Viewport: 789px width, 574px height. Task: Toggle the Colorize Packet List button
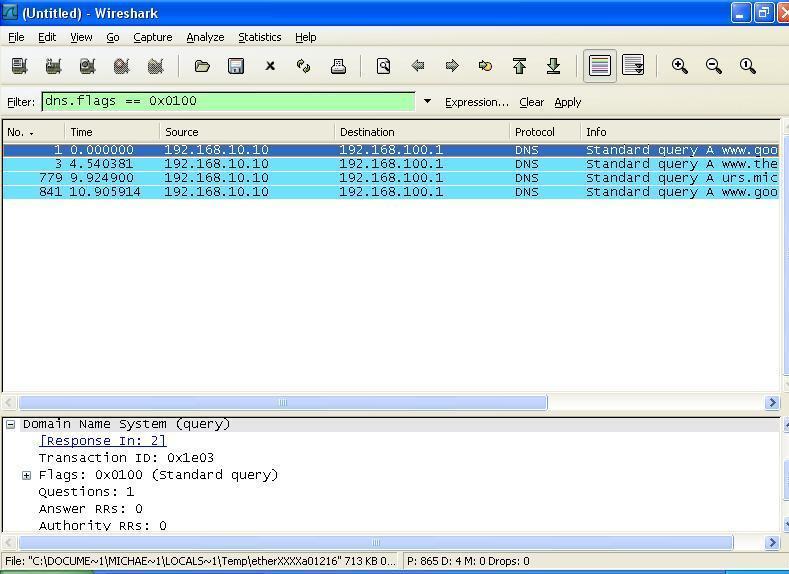599,66
